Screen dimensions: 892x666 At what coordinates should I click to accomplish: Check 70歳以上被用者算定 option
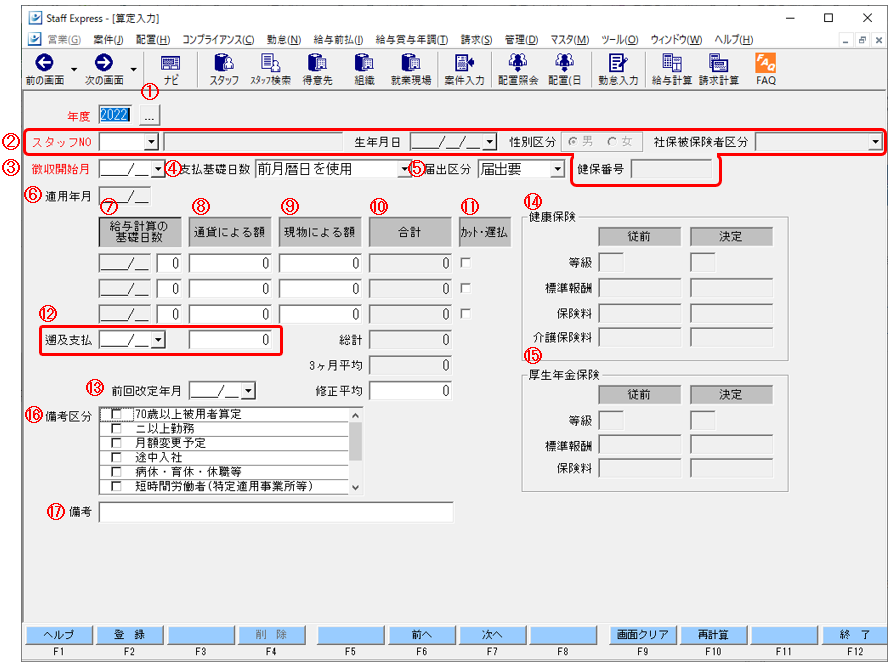(116, 414)
